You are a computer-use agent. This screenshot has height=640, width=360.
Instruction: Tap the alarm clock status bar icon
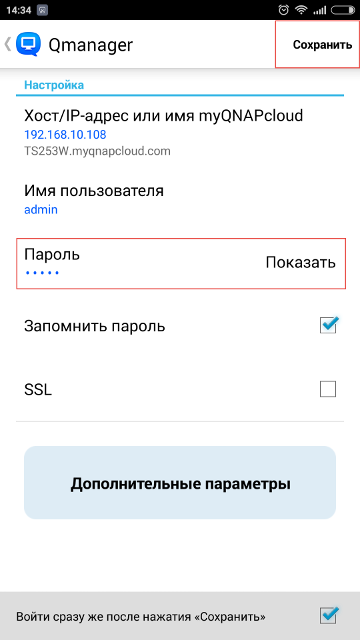click(283, 10)
